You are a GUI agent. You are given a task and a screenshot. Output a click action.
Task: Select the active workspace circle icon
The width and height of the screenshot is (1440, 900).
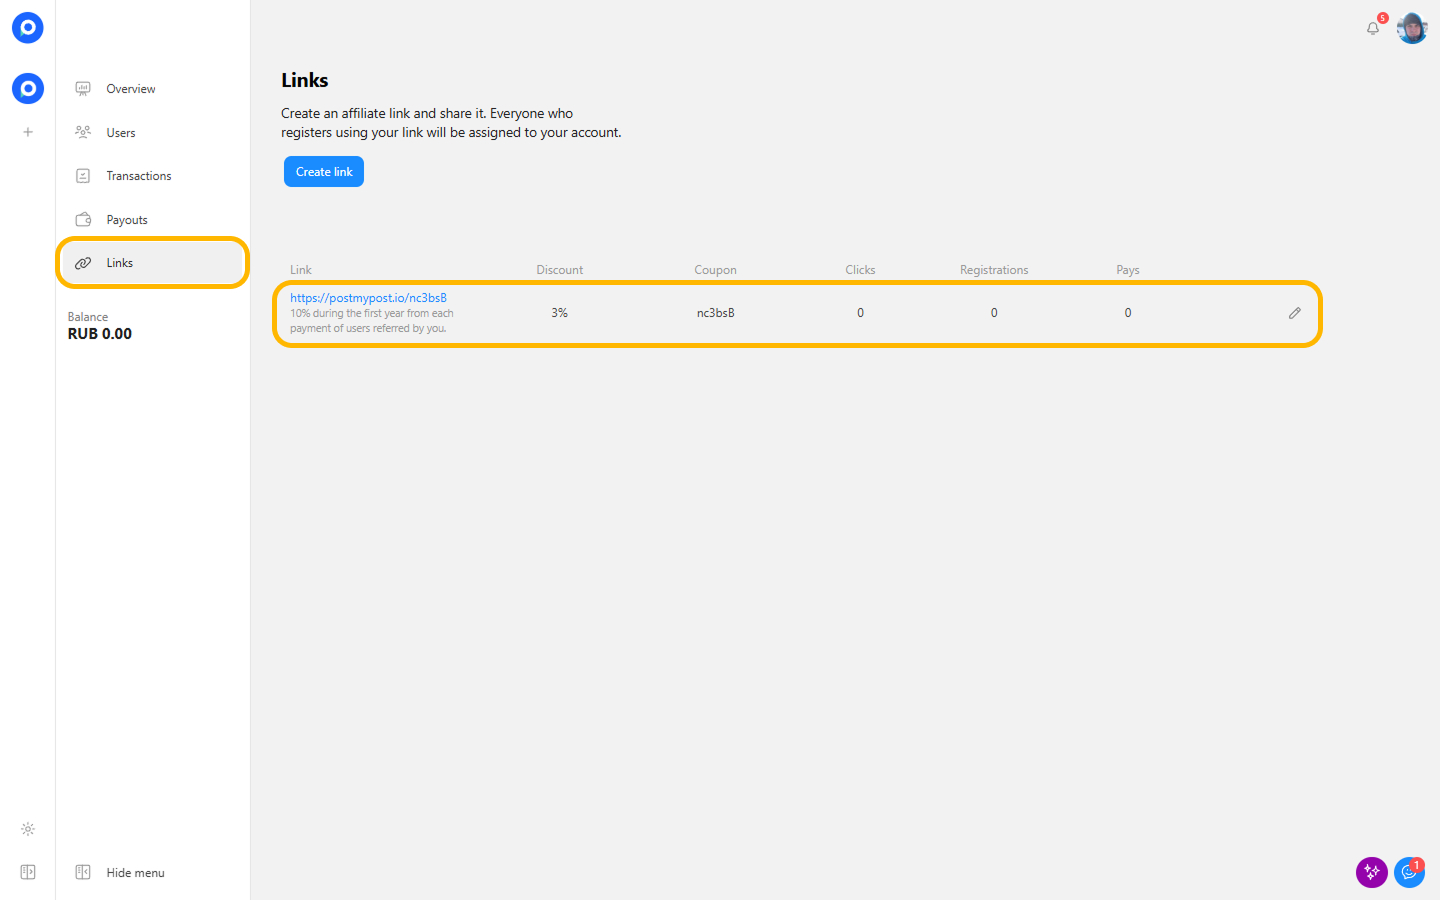coord(28,89)
